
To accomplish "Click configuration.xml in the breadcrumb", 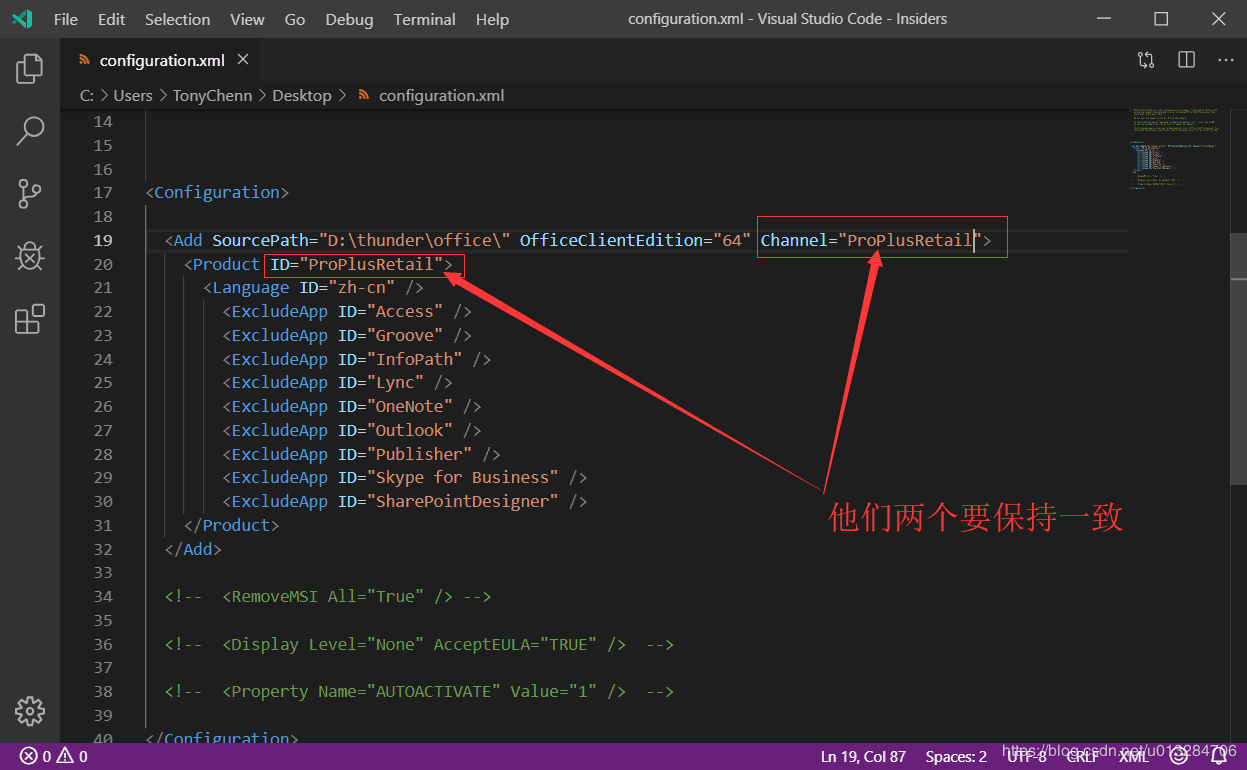I will pyautogui.click(x=441, y=95).
